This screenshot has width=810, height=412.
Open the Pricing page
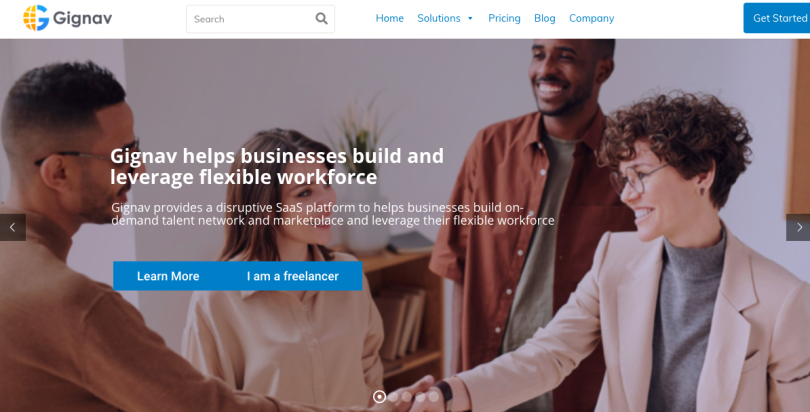504,18
